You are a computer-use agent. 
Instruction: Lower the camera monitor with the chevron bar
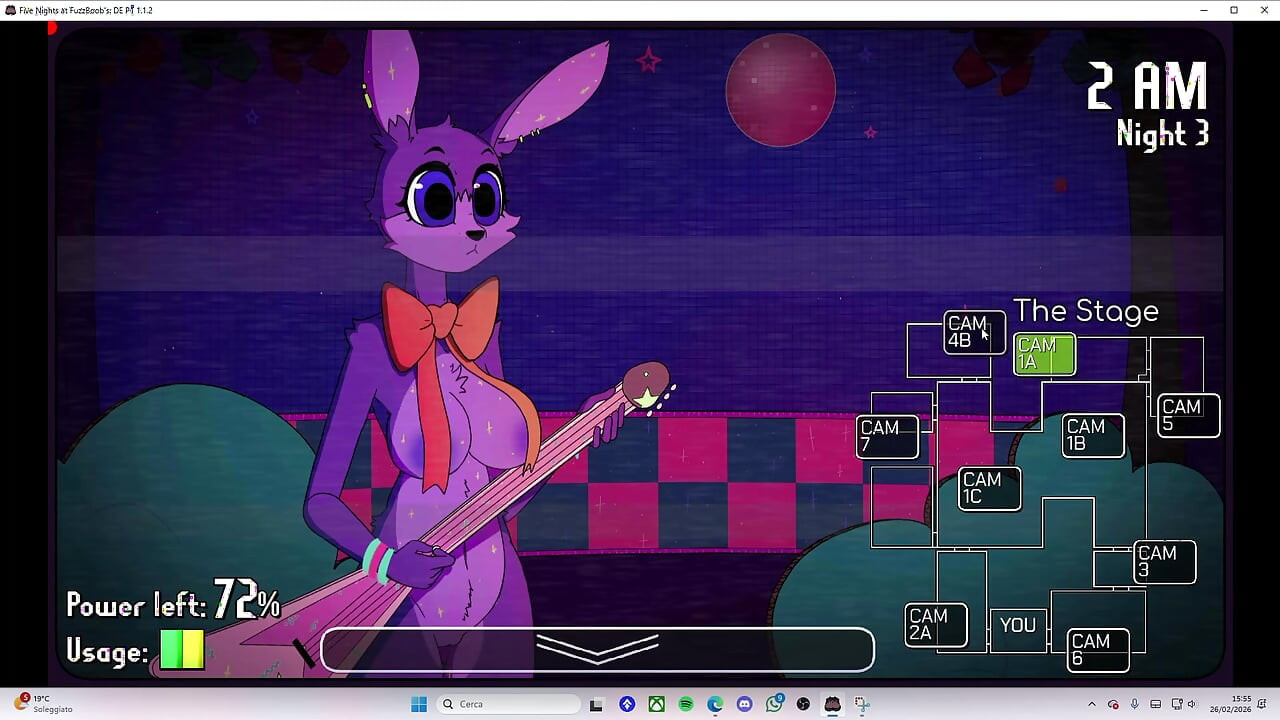coord(597,649)
